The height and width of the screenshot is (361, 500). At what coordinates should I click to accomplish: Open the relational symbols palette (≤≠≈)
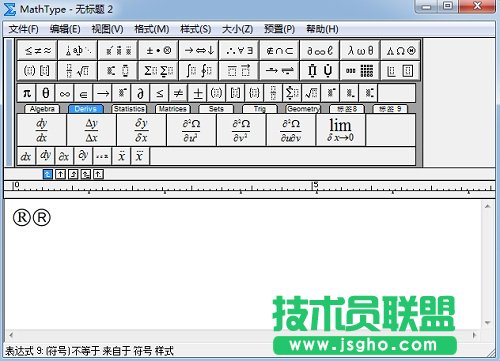pyautogui.click(x=37, y=50)
